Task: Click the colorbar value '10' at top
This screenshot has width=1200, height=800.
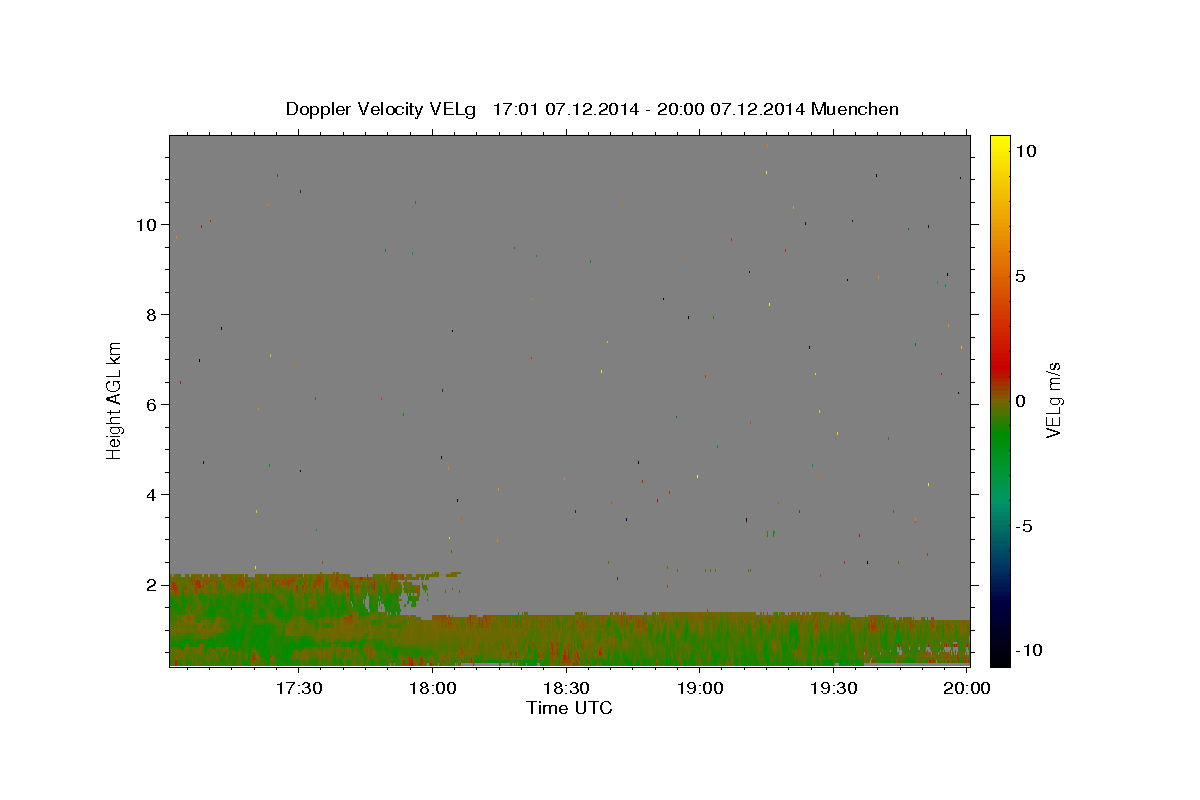Action: (1025, 151)
